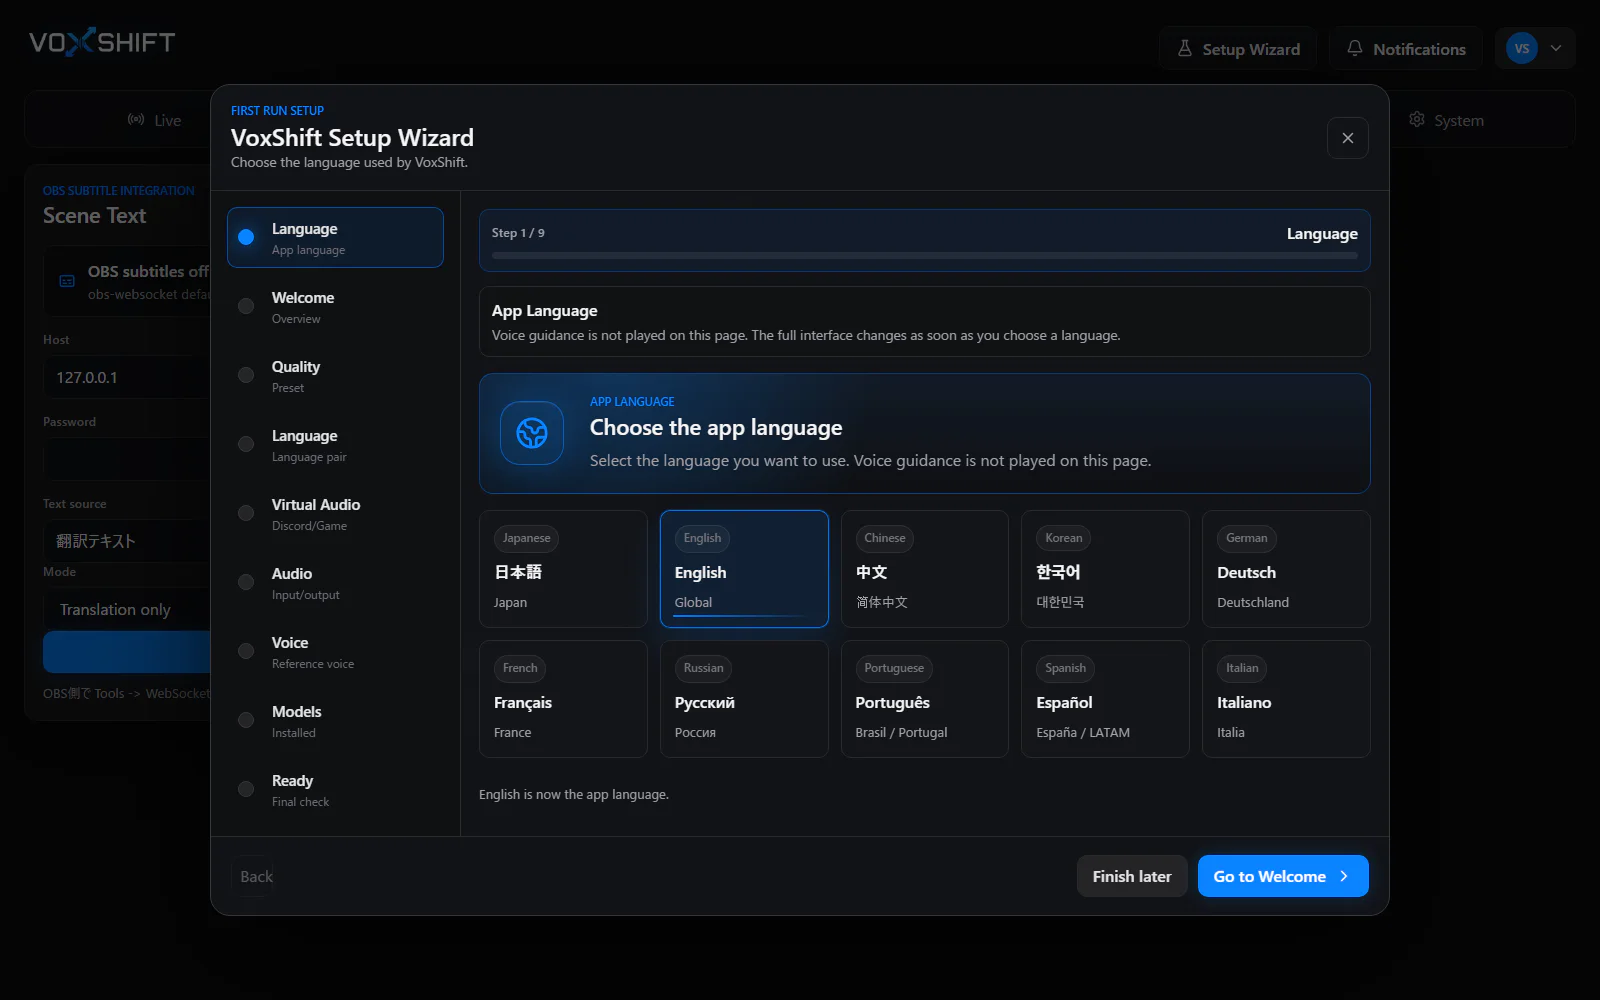The width and height of the screenshot is (1600, 1000).
Task: Choose Português language card
Action: click(925, 699)
